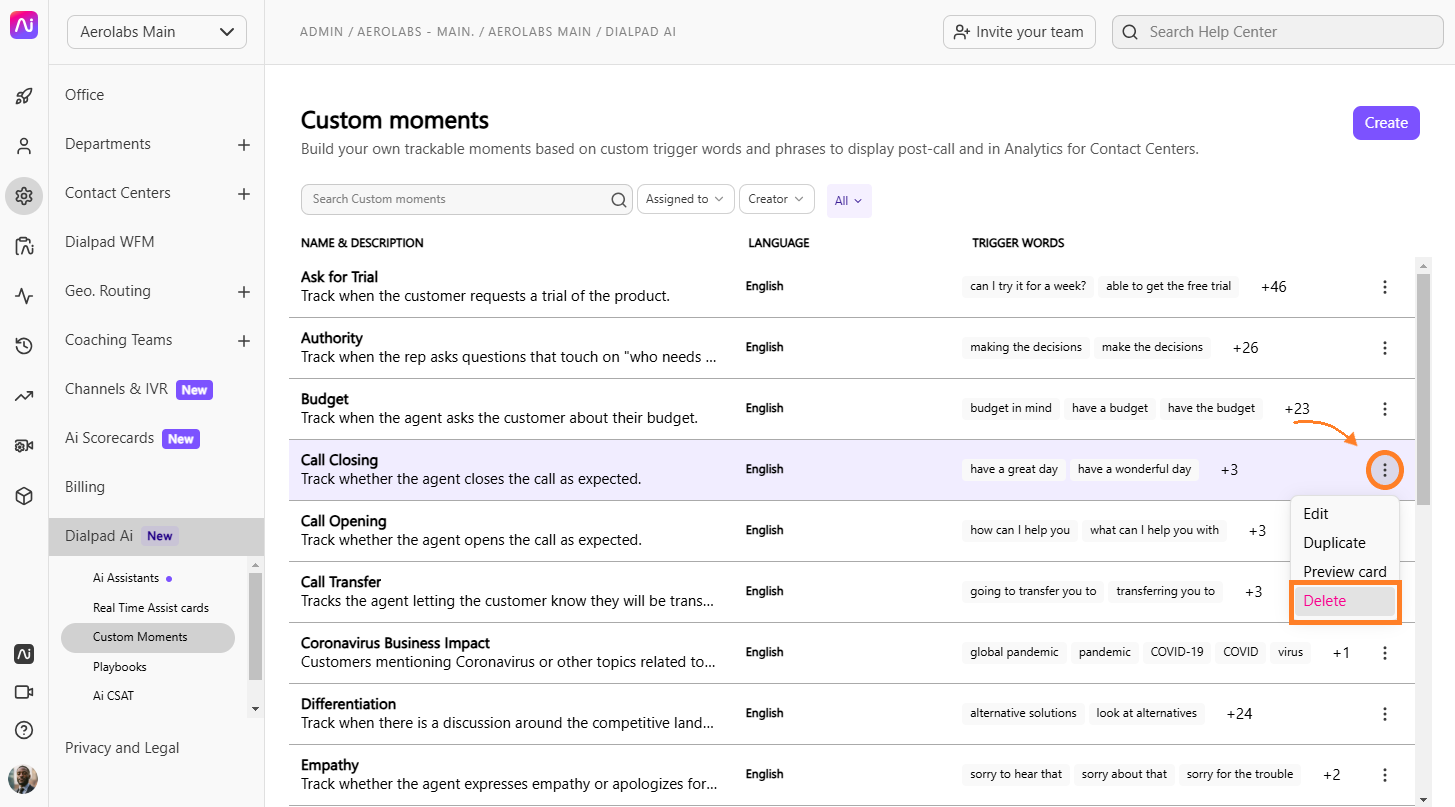The width and height of the screenshot is (1455, 807).
Task: Open three-dot menu for Empathy row
Action: pos(1385,775)
